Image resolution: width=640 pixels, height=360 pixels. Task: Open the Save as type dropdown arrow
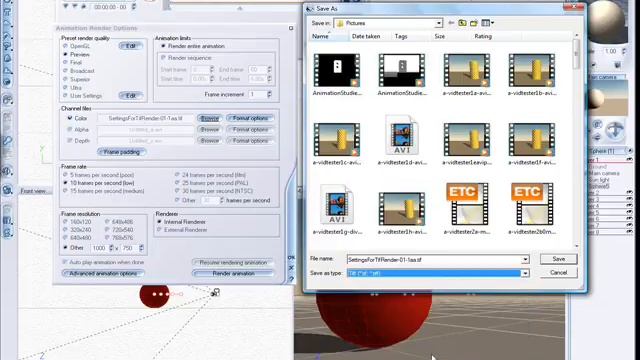click(x=525, y=273)
